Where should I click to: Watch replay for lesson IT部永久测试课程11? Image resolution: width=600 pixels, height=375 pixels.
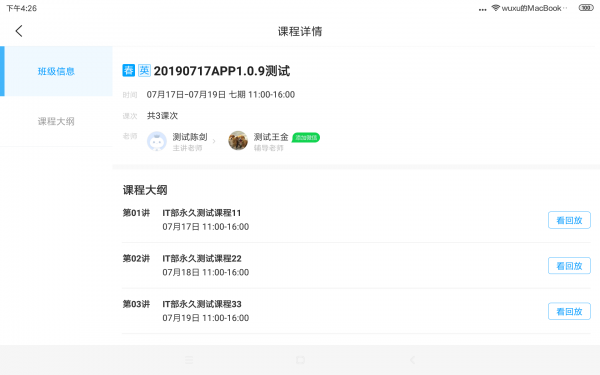569,220
